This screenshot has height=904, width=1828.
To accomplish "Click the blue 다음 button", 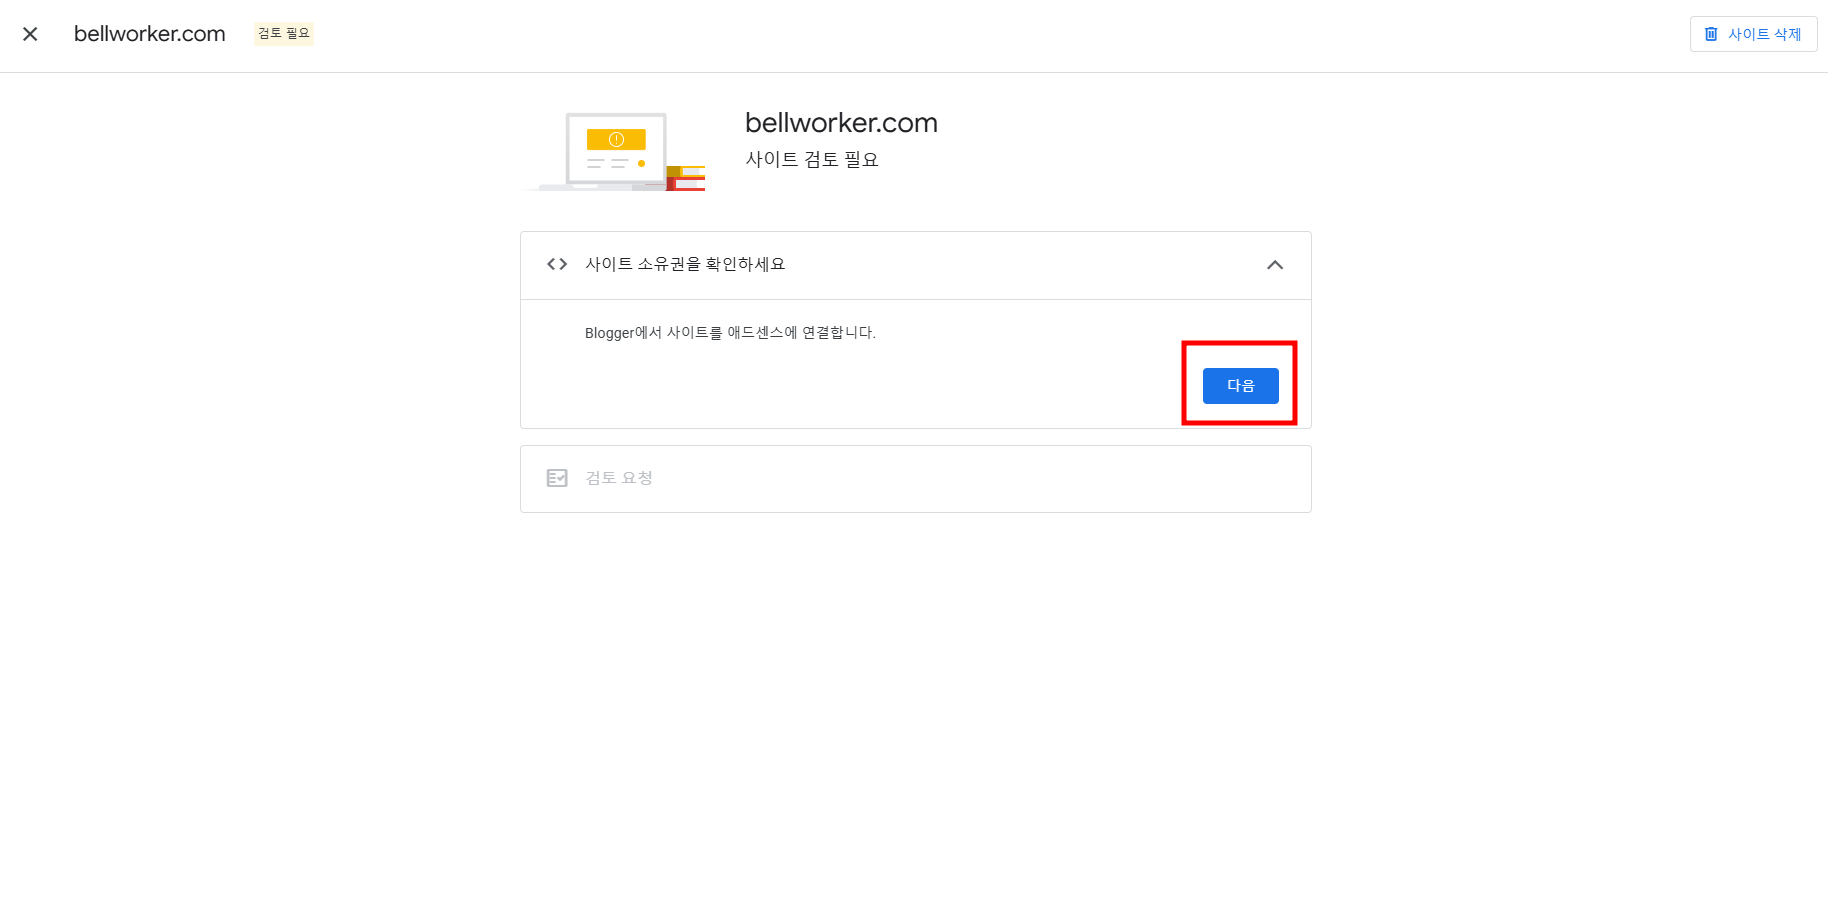I will pos(1240,386).
